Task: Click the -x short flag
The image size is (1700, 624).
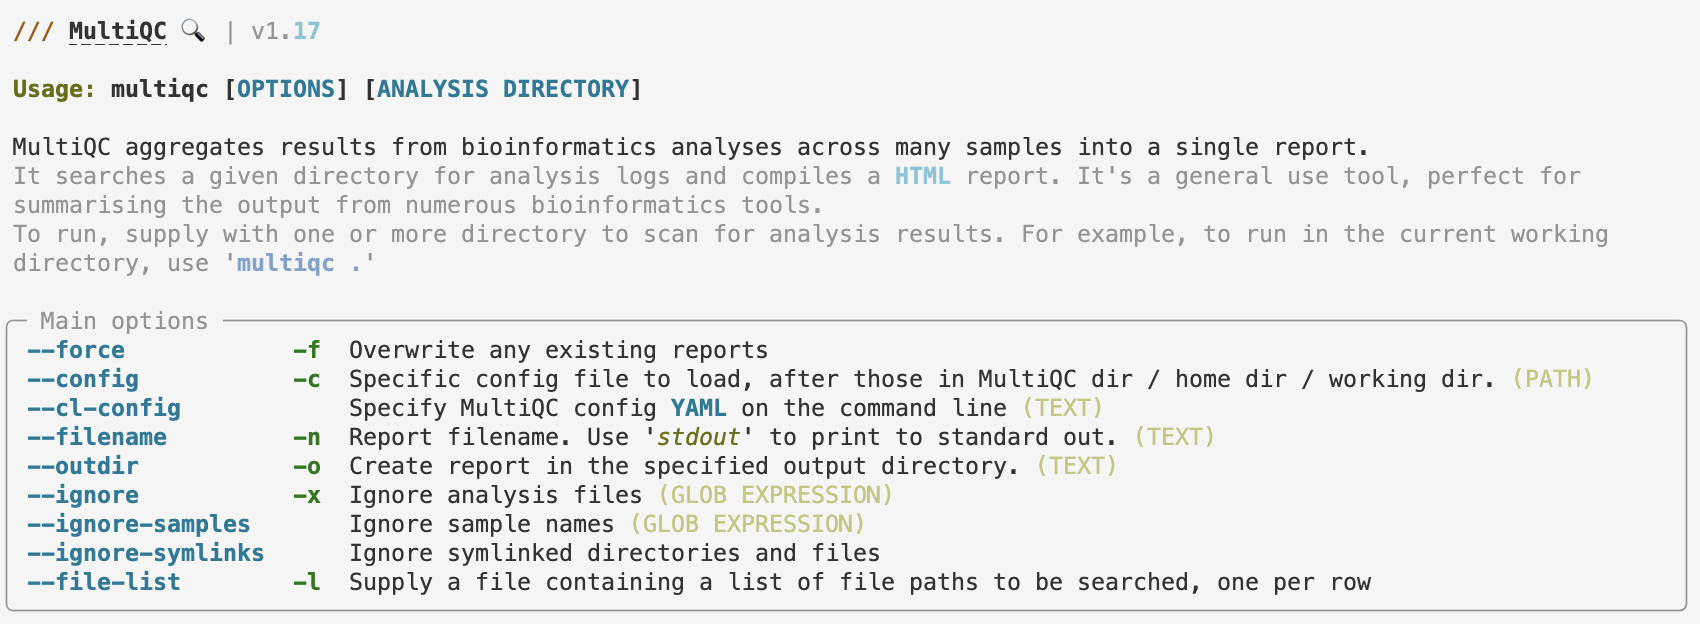Action: click(x=307, y=495)
